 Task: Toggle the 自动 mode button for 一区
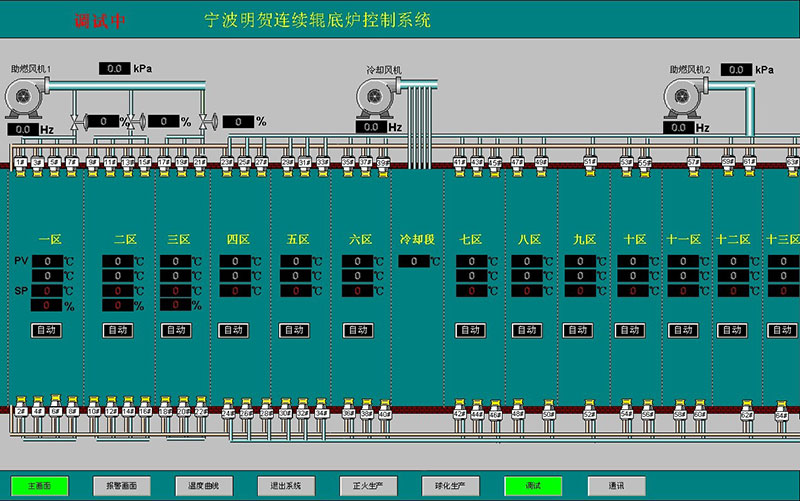(x=46, y=330)
